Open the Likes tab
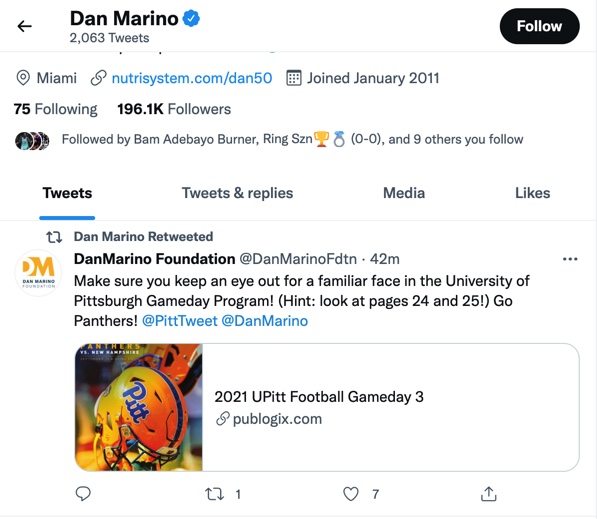597x519 pixels. [532, 193]
